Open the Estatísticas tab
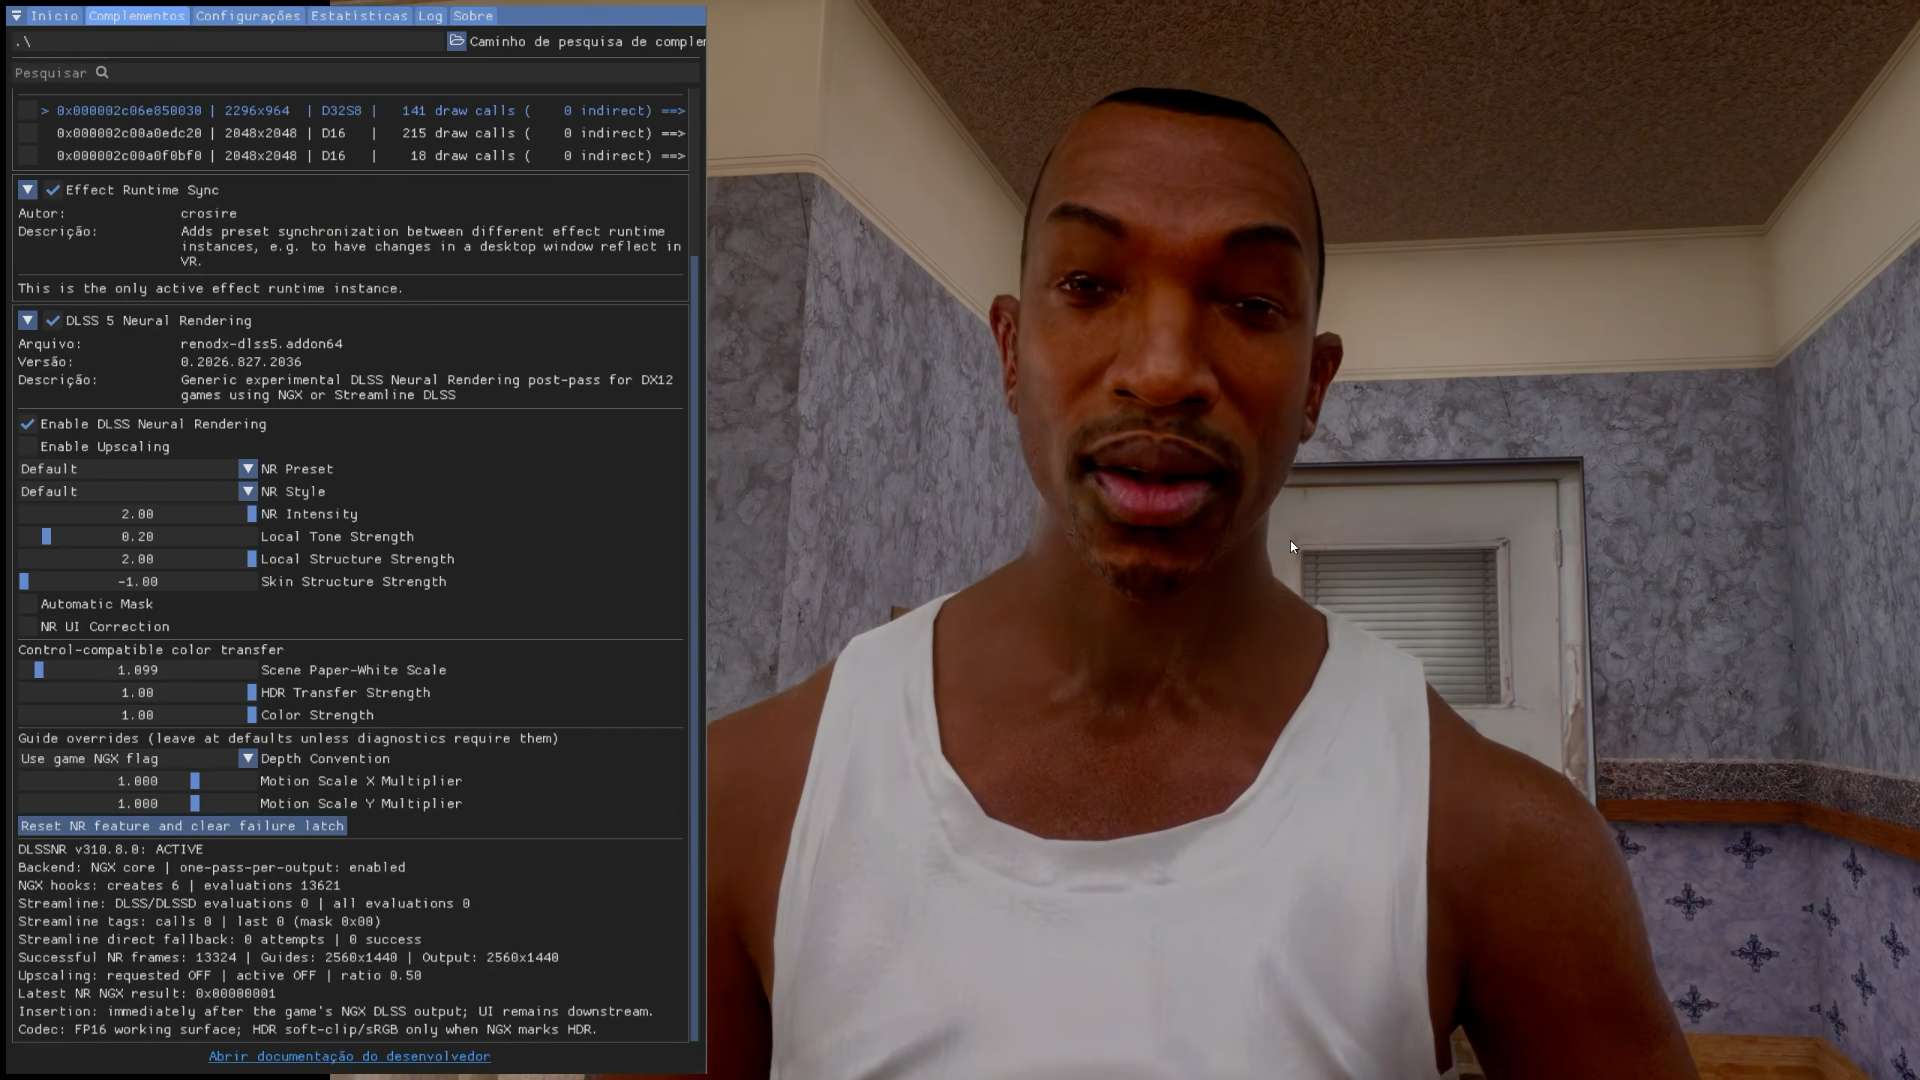 pyautogui.click(x=359, y=16)
